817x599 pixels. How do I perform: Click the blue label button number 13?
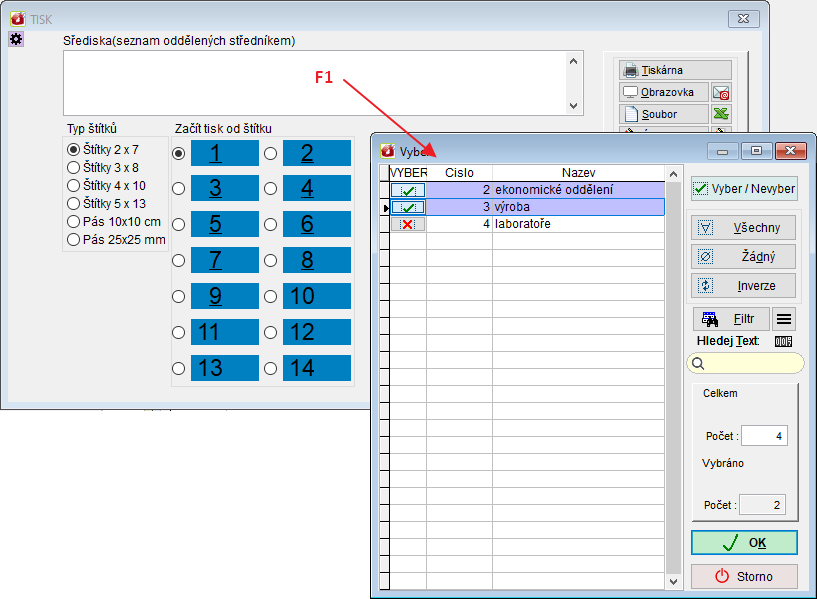pos(225,368)
